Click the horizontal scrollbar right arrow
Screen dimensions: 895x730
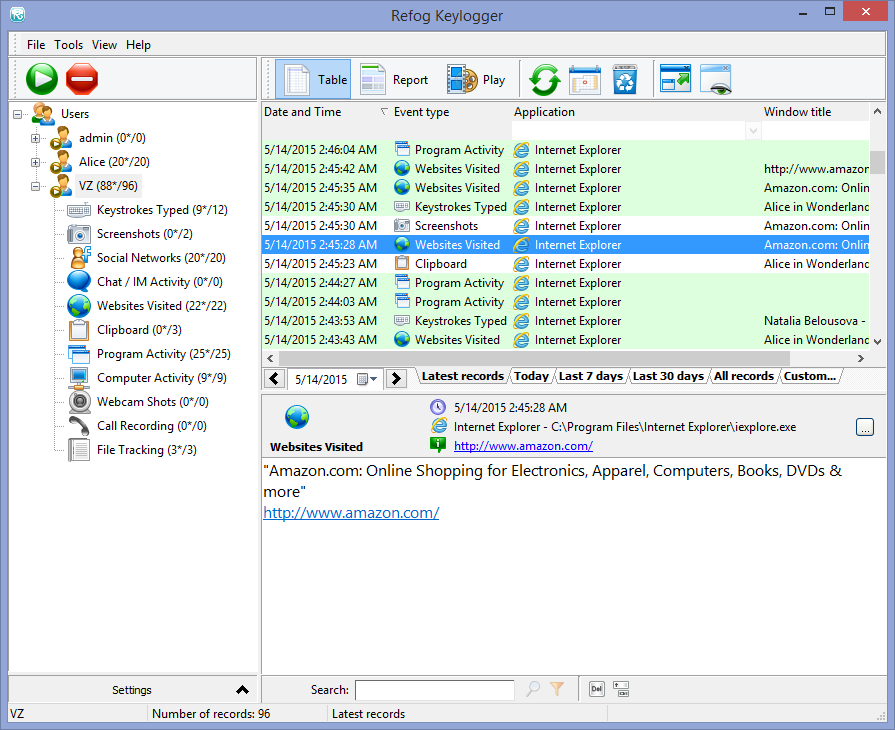pos(861,358)
